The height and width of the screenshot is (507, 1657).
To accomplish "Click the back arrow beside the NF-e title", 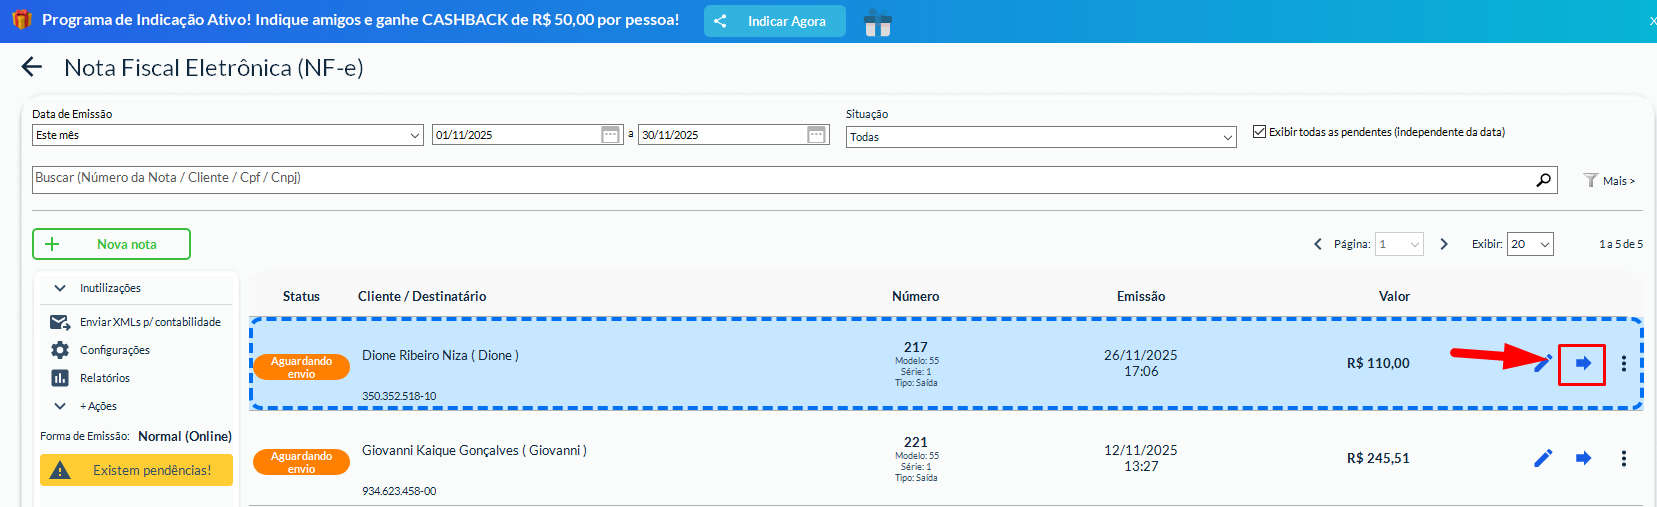I will (32, 67).
